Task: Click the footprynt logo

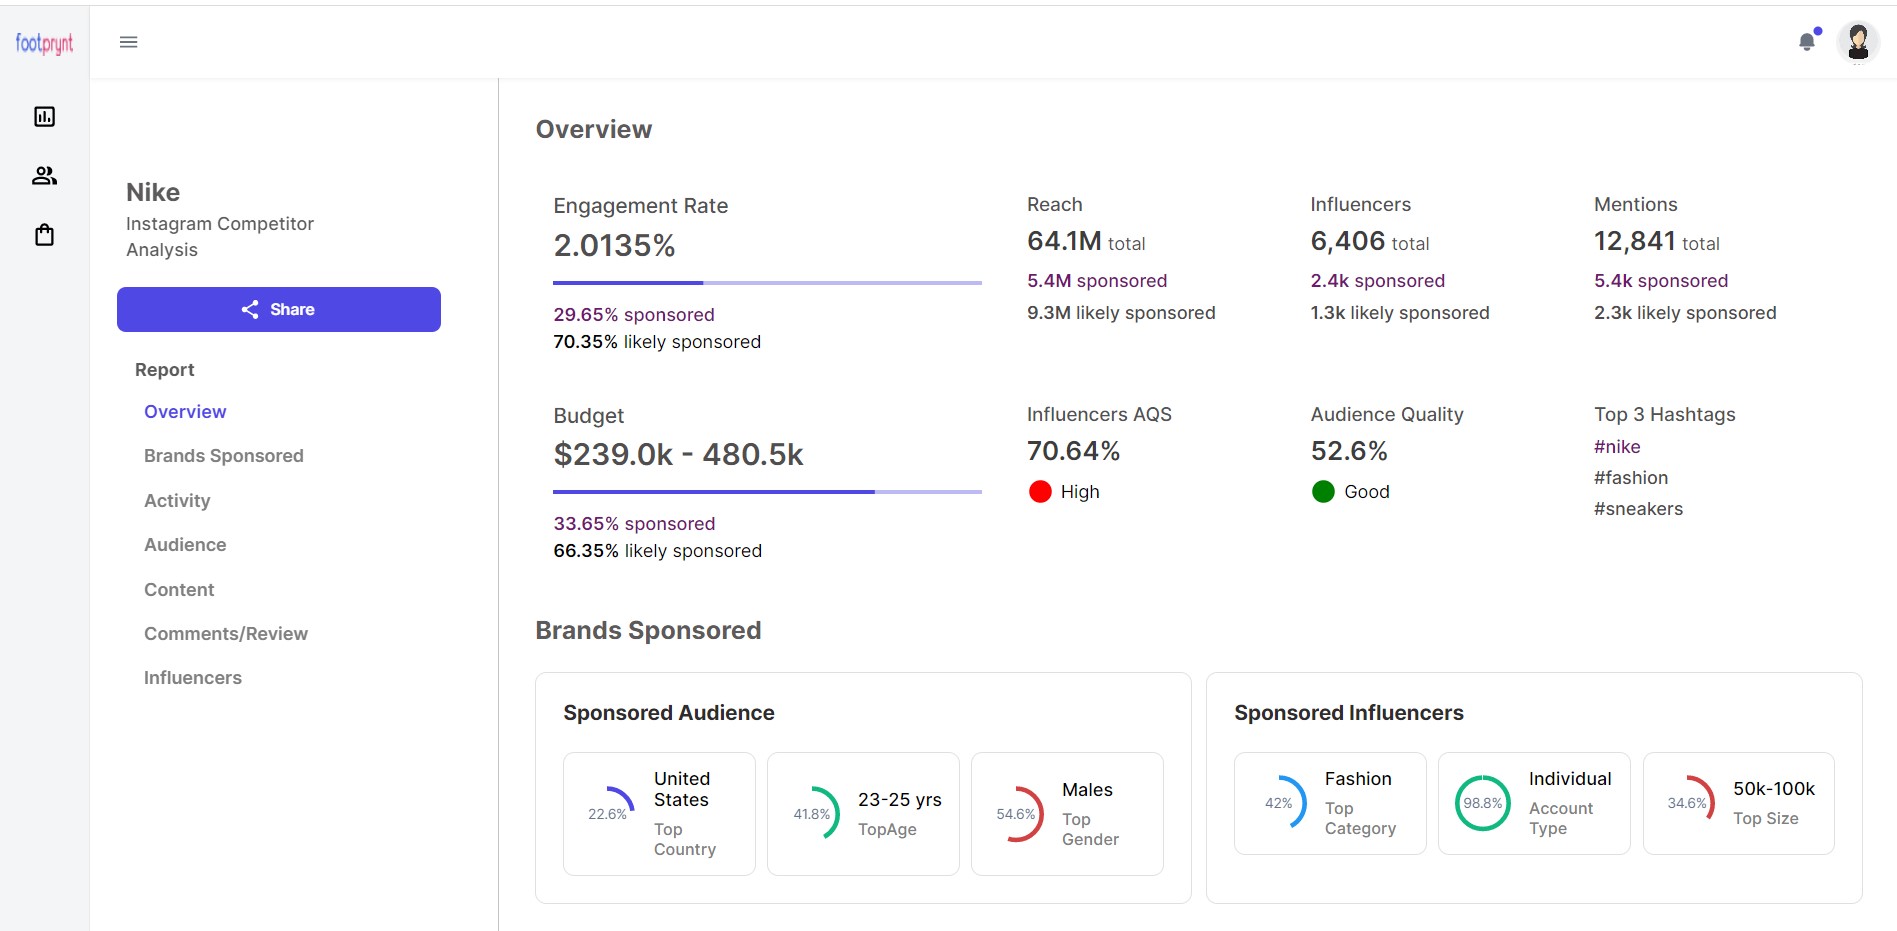Action: [x=44, y=43]
